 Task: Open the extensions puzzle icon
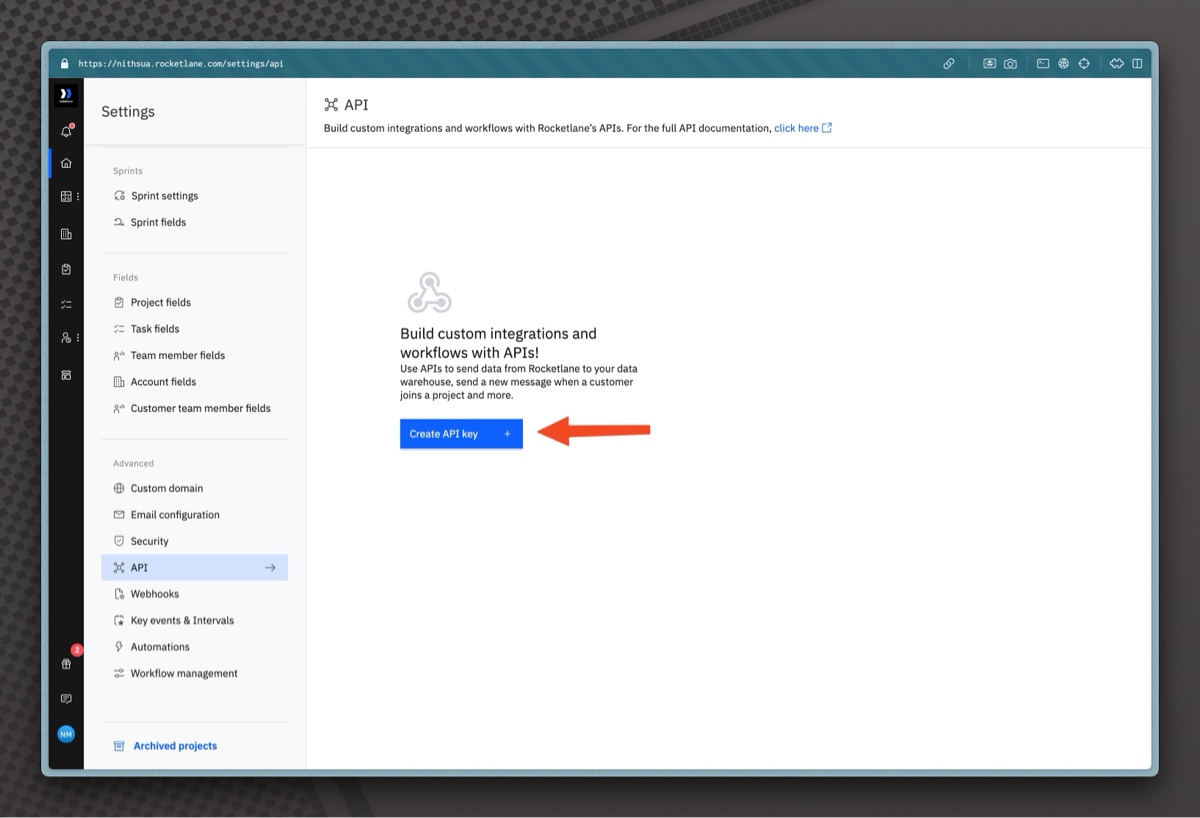[1116, 63]
